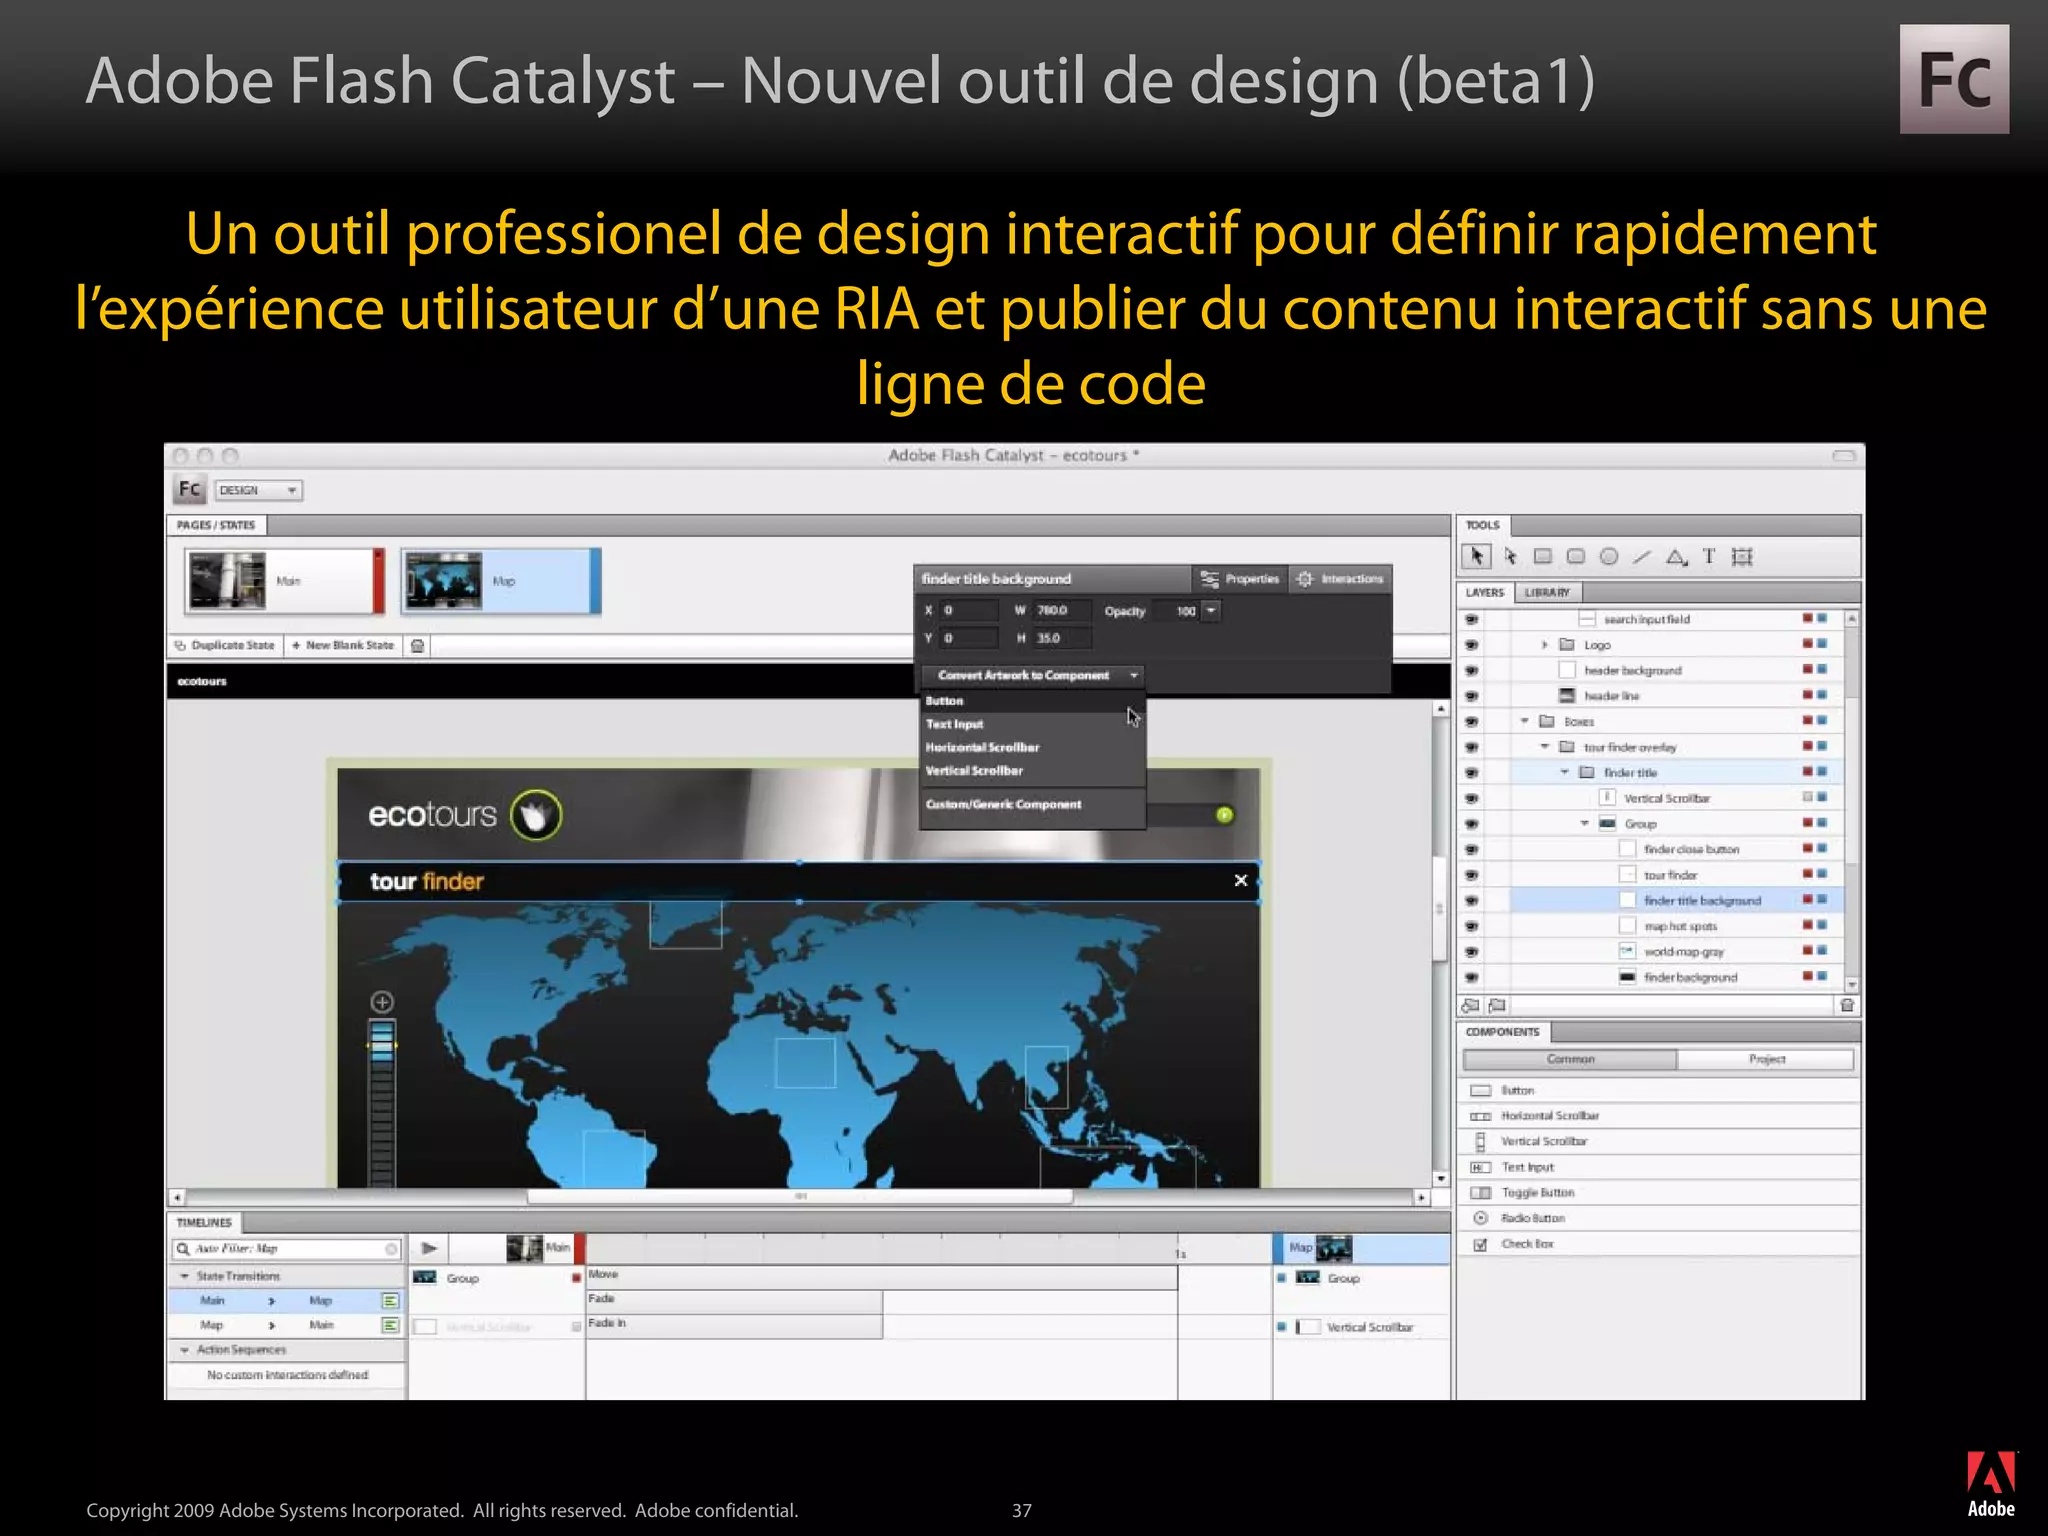The image size is (2048, 1536).
Task: Create a new folder in Layers panel
Action: (x=1497, y=1005)
